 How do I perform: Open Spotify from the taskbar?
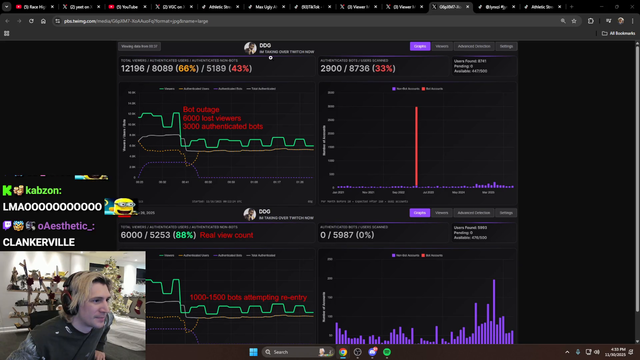(387, 352)
